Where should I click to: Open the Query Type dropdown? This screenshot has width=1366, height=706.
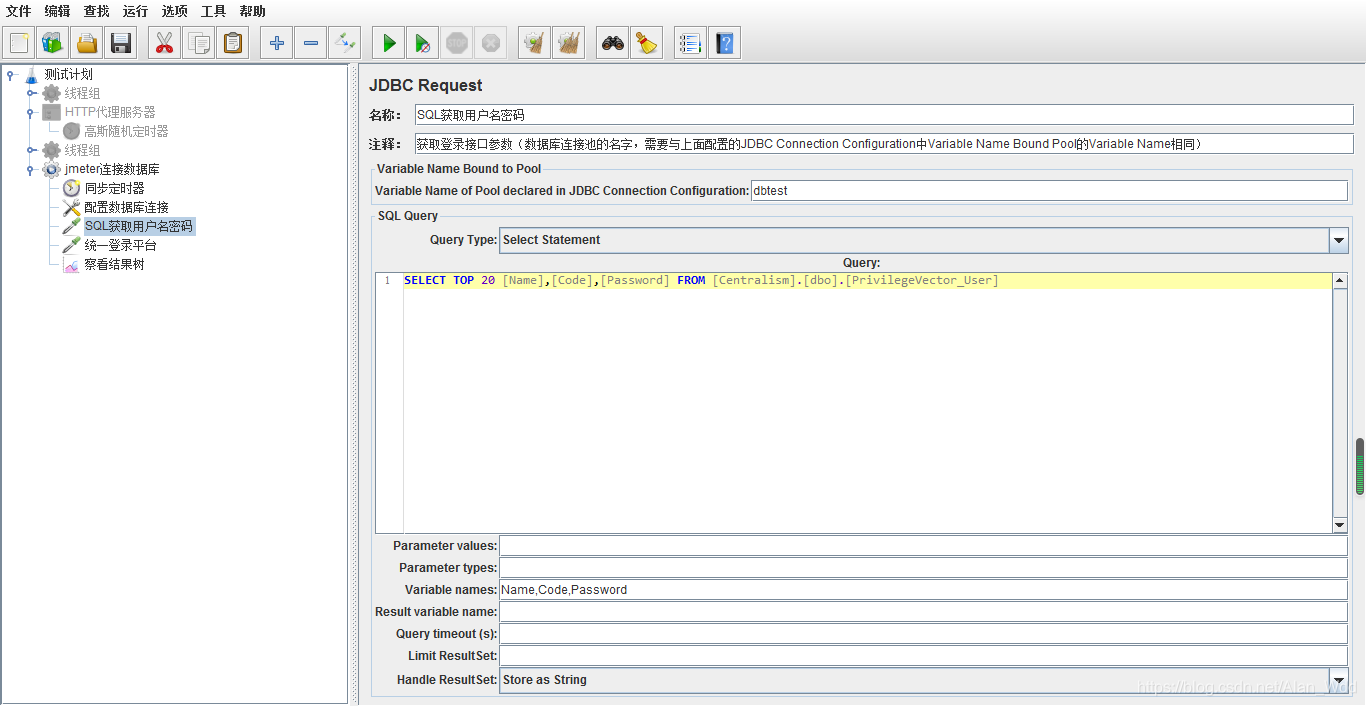[1338, 240]
